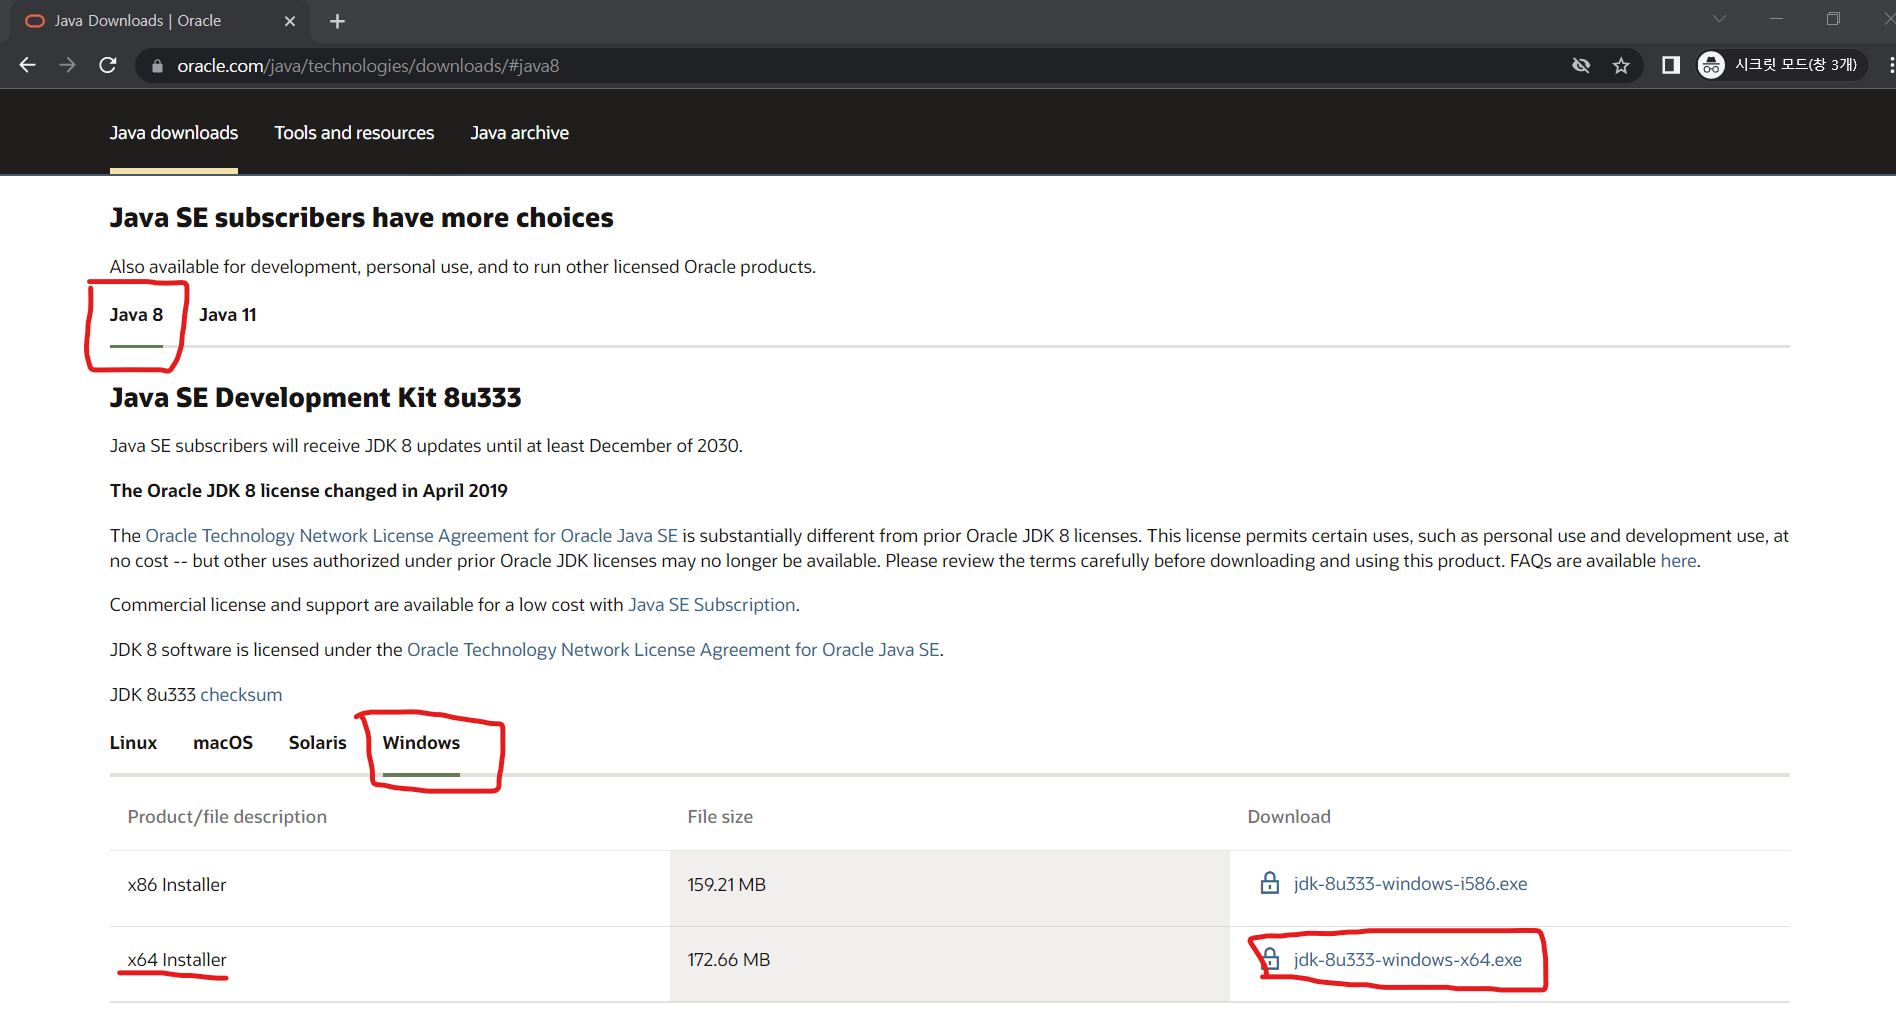Viewport: 1896px width, 1012px height.
Task: Click the Download column header
Action: (x=1289, y=817)
